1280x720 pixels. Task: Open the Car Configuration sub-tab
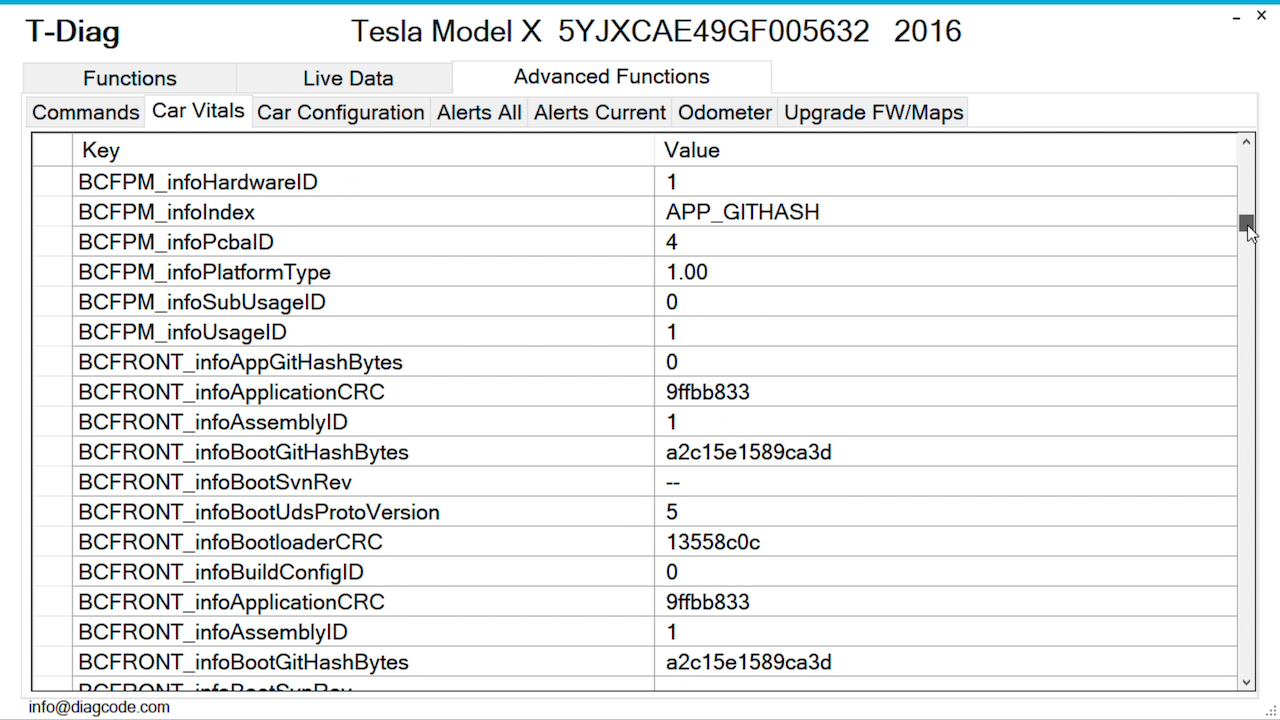[x=341, y=112]
